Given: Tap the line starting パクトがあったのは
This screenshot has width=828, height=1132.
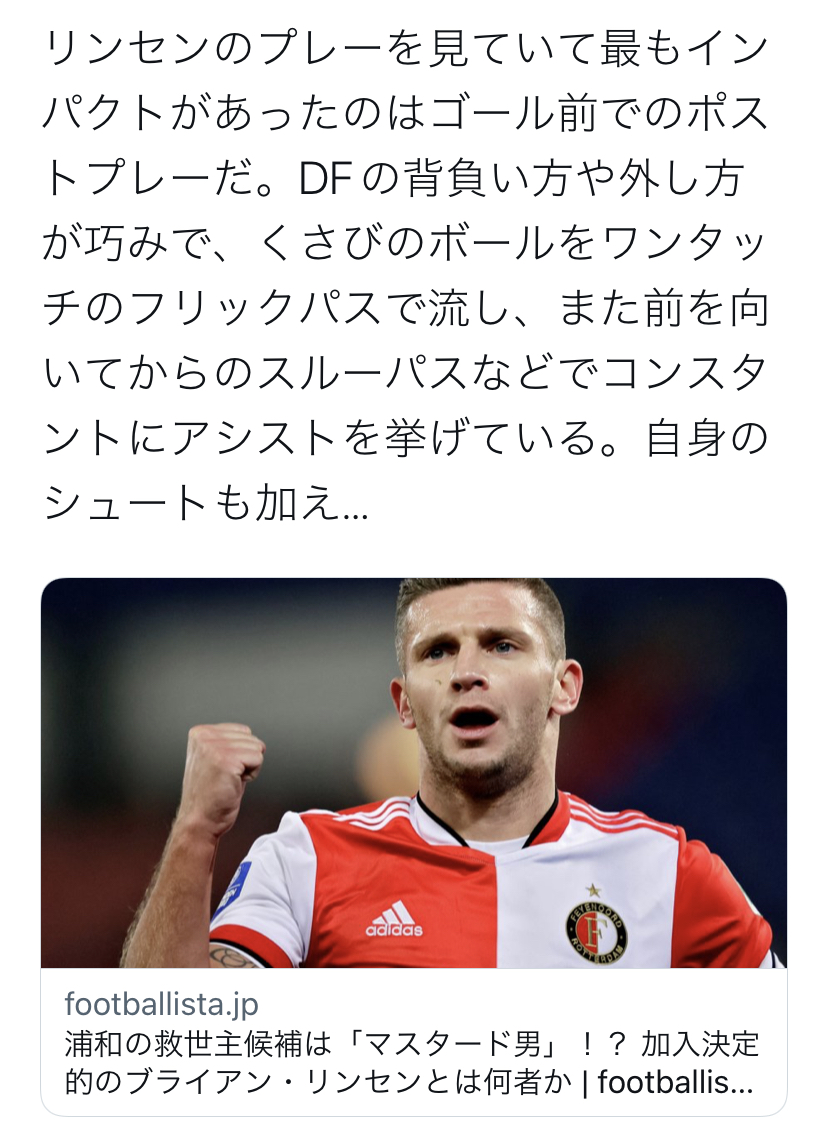Looking at the screenshot, I should coord(405,114).
